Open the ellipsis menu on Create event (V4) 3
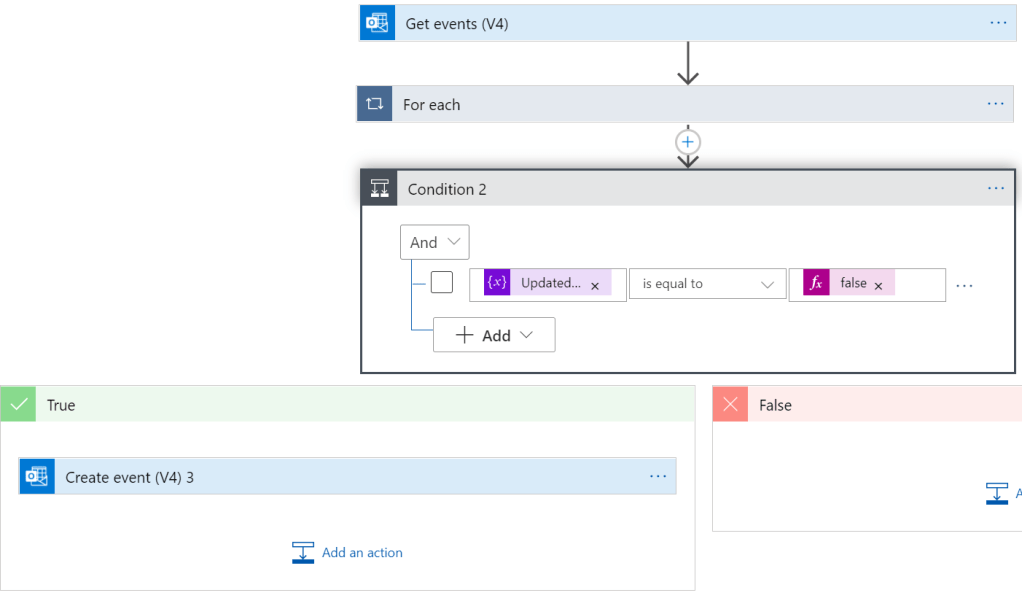The image size is (1022, 598). [657, 477]
